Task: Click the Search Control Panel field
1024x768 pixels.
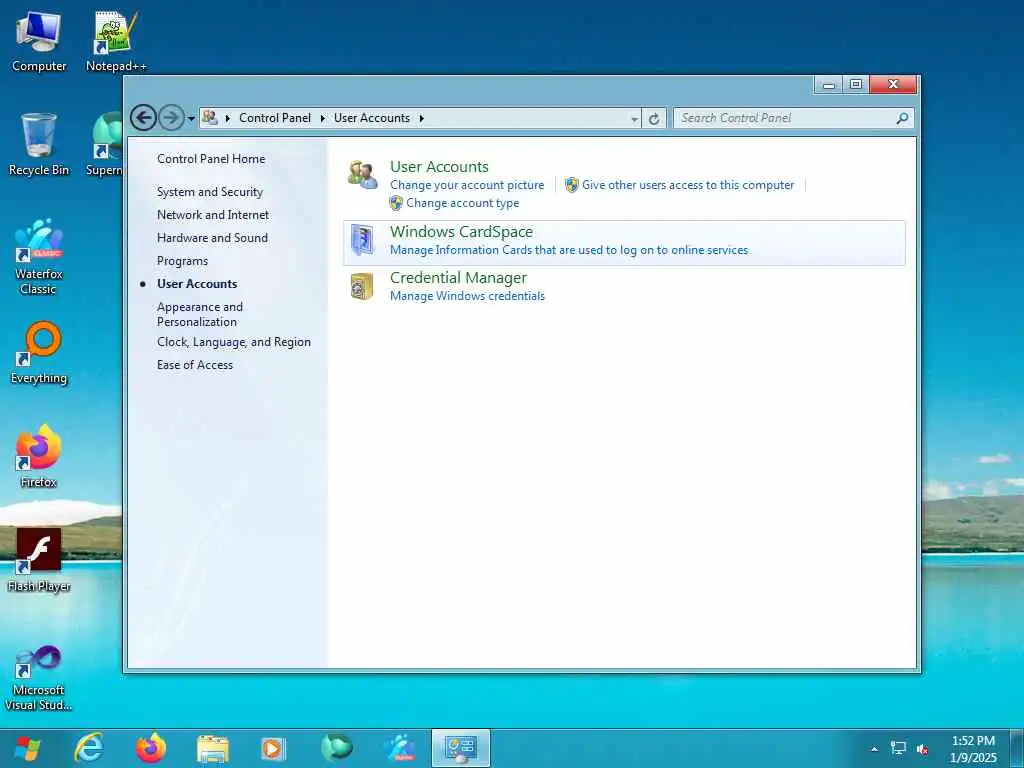Action: point(785,118)
